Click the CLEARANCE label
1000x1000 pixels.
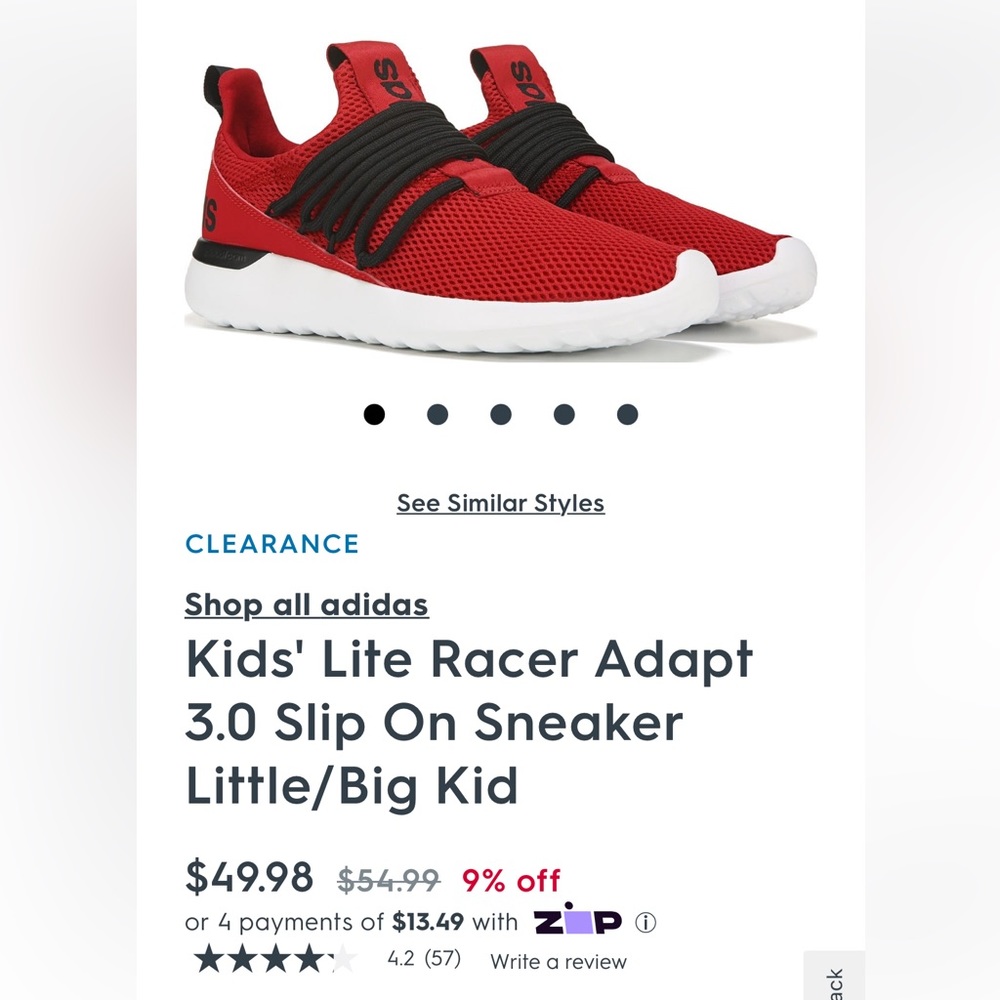271,545
